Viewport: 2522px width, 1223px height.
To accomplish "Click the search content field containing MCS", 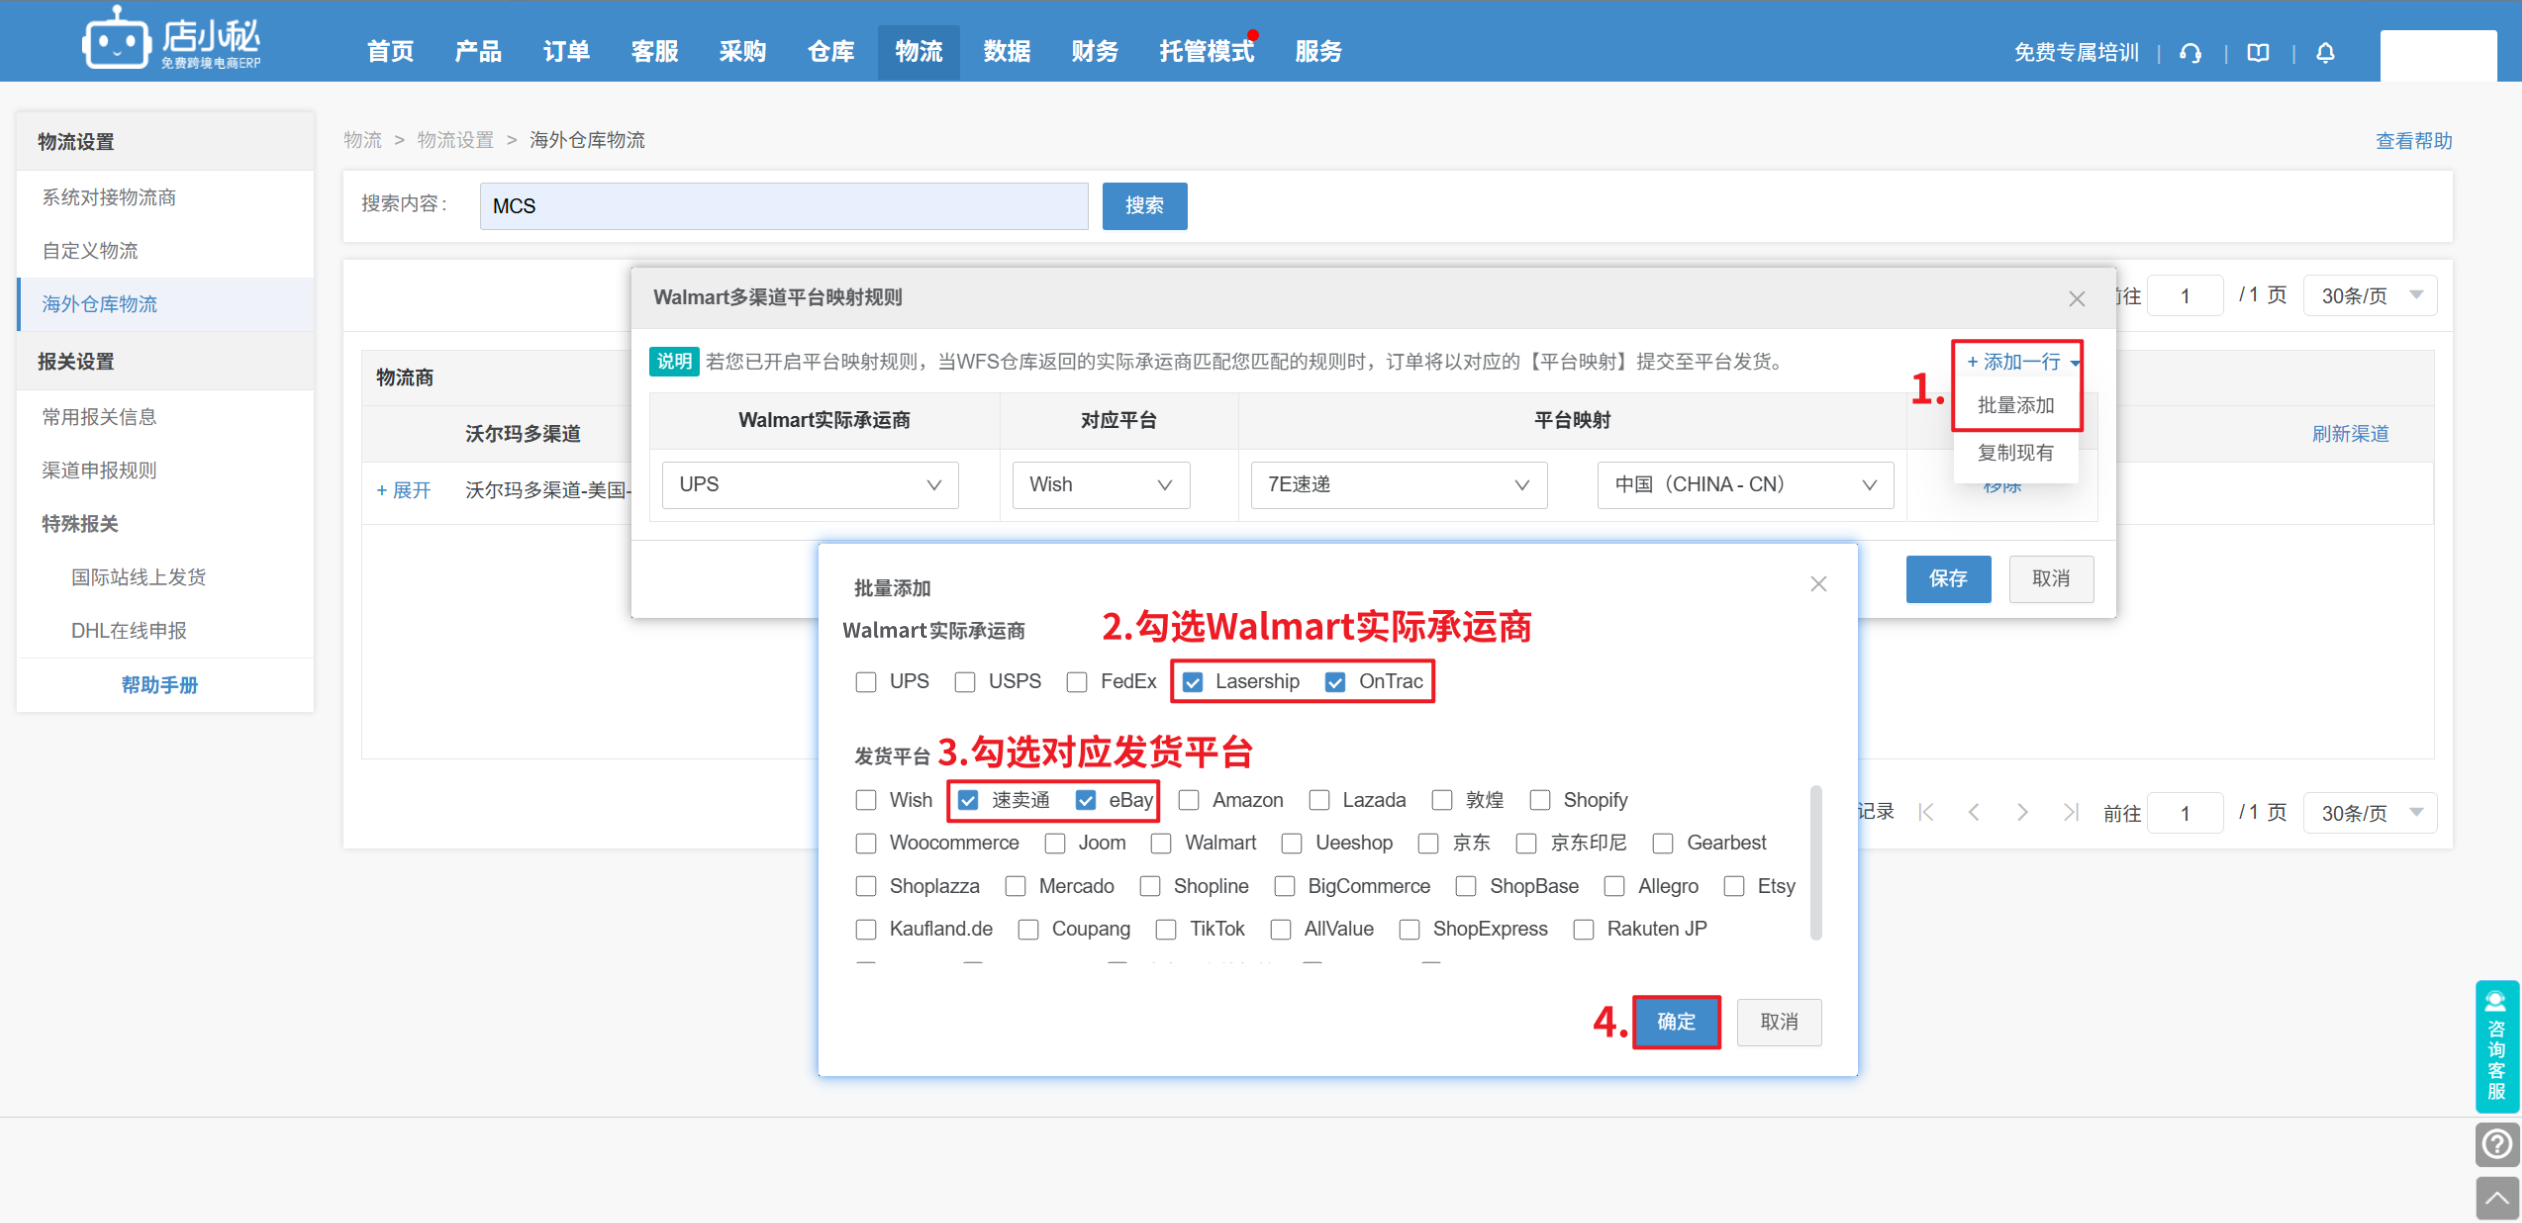I will coord(784,206).
